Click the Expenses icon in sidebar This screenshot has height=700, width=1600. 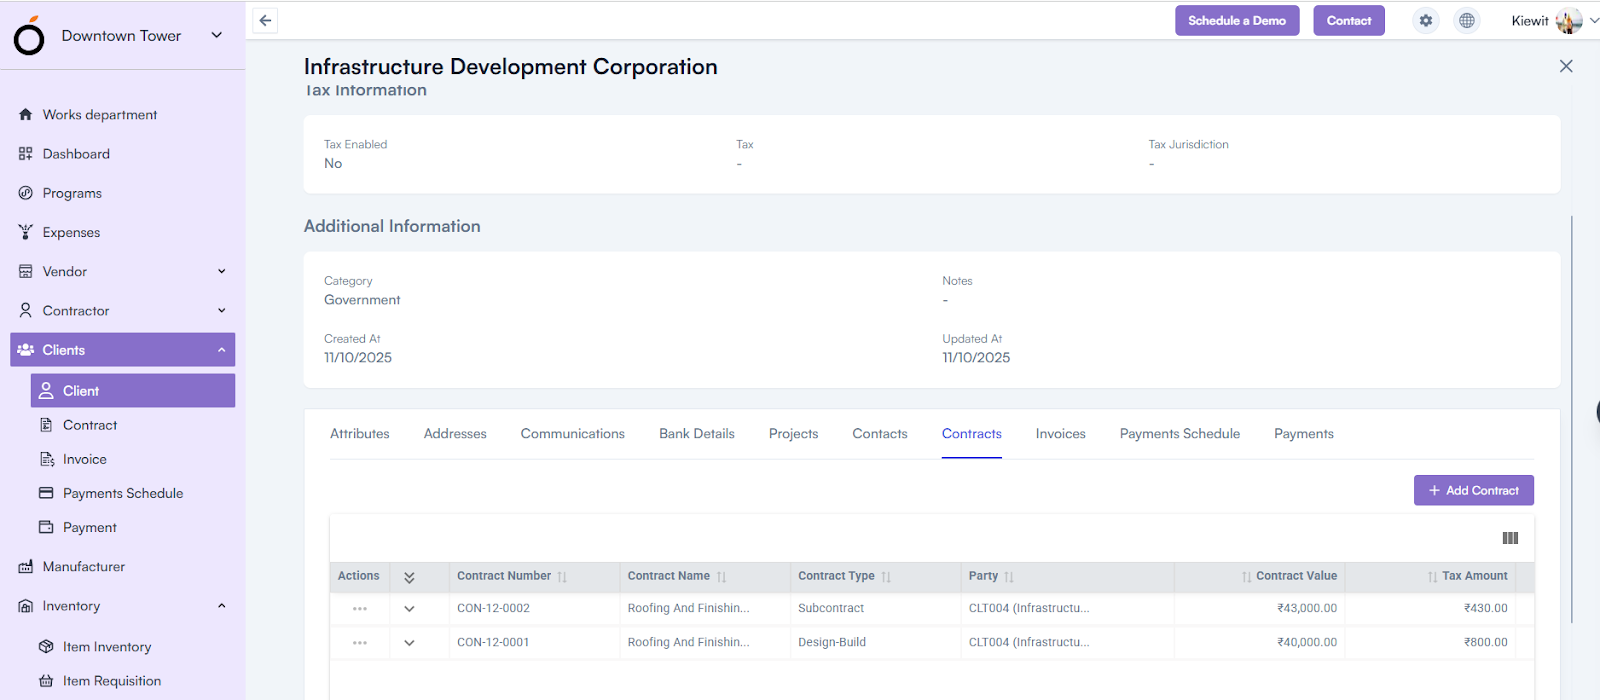pos(26,232)
